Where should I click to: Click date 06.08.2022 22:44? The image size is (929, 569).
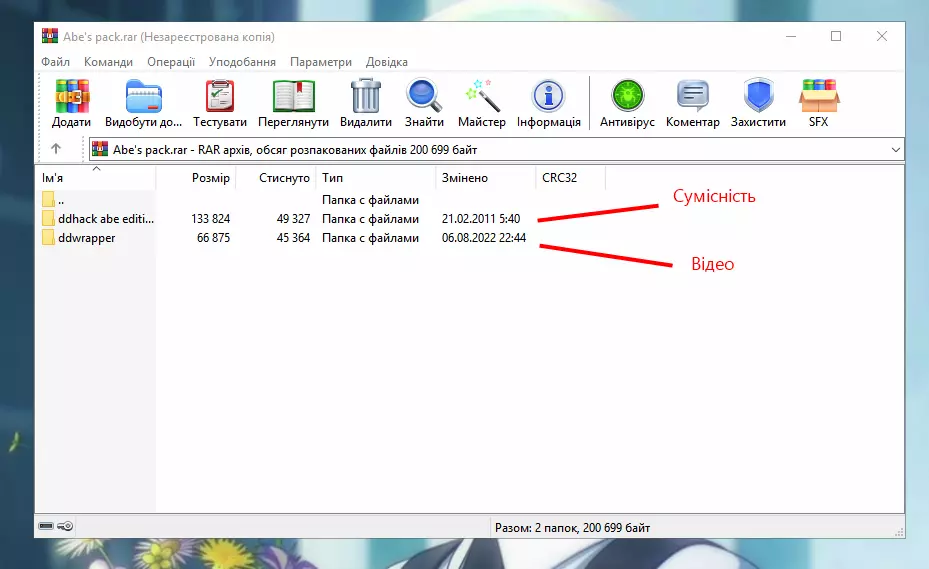pos(484,238)
